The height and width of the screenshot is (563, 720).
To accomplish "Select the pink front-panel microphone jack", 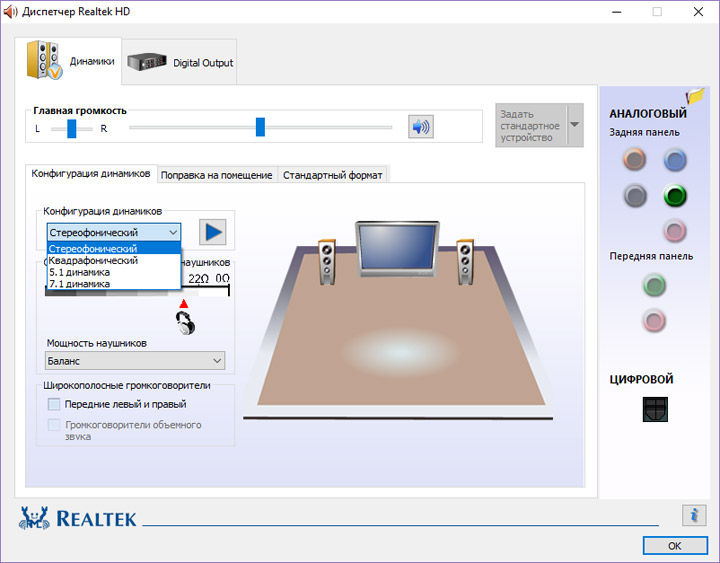I will (x=654, y=321).
